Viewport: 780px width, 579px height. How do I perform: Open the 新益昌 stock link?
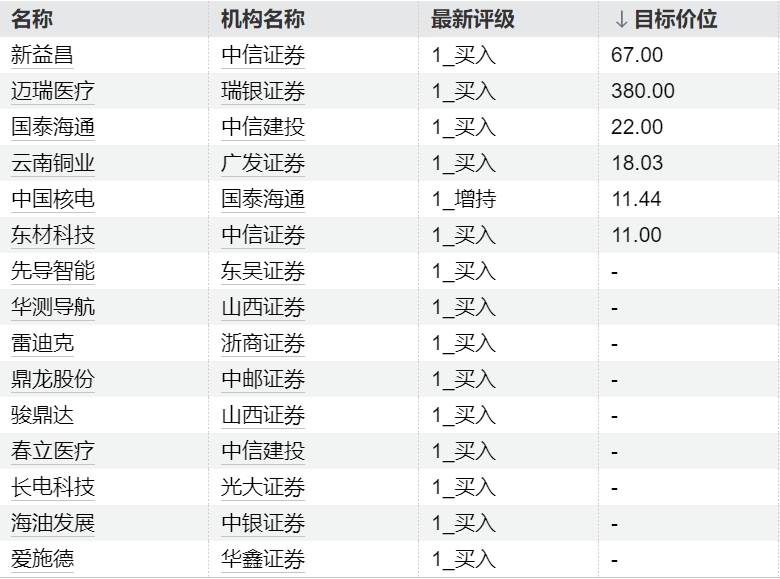[42, 55]
